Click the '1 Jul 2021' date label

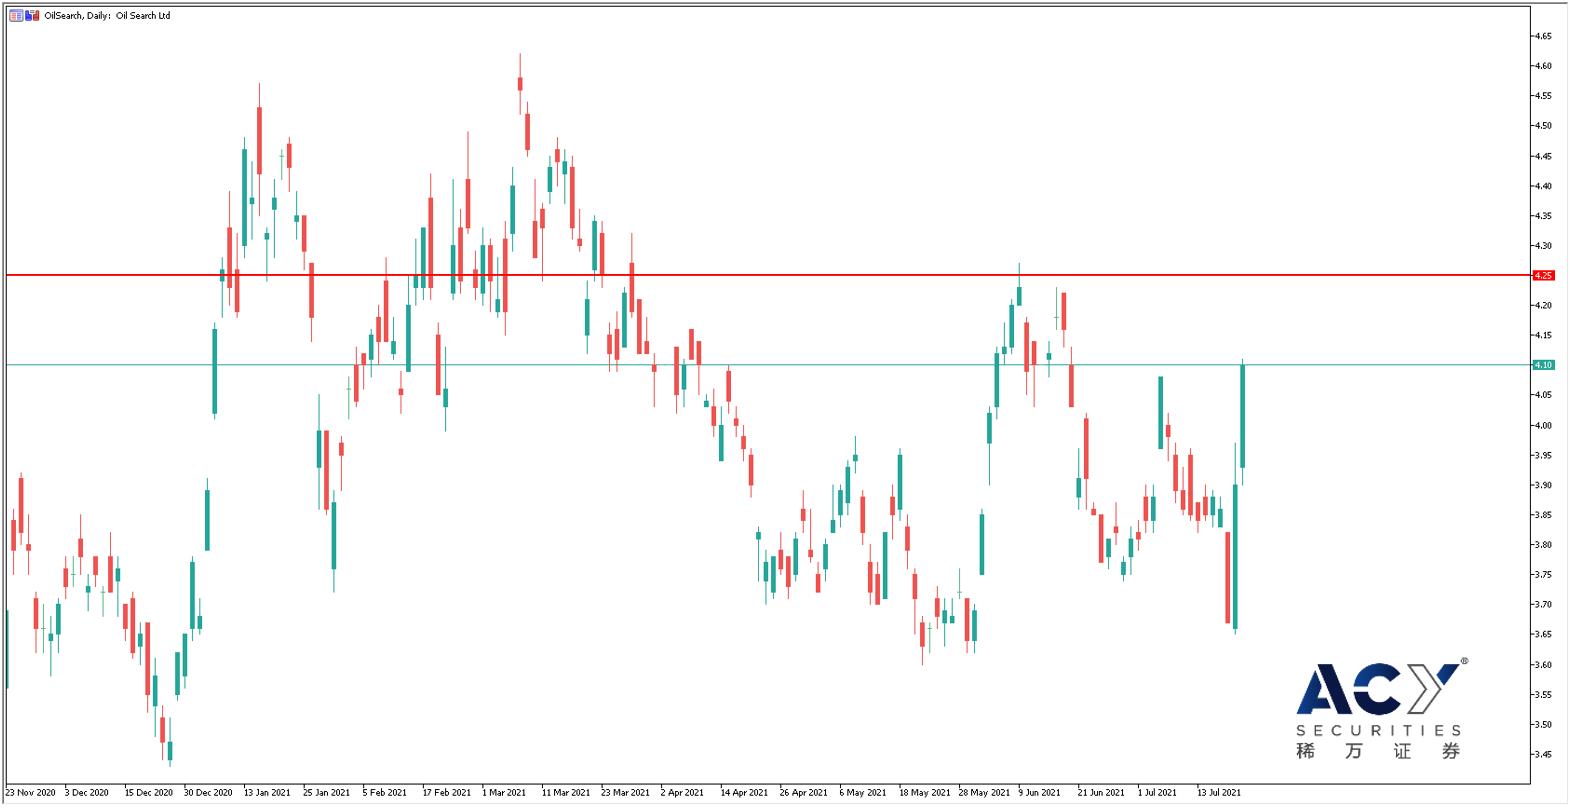pos(1157,793)
